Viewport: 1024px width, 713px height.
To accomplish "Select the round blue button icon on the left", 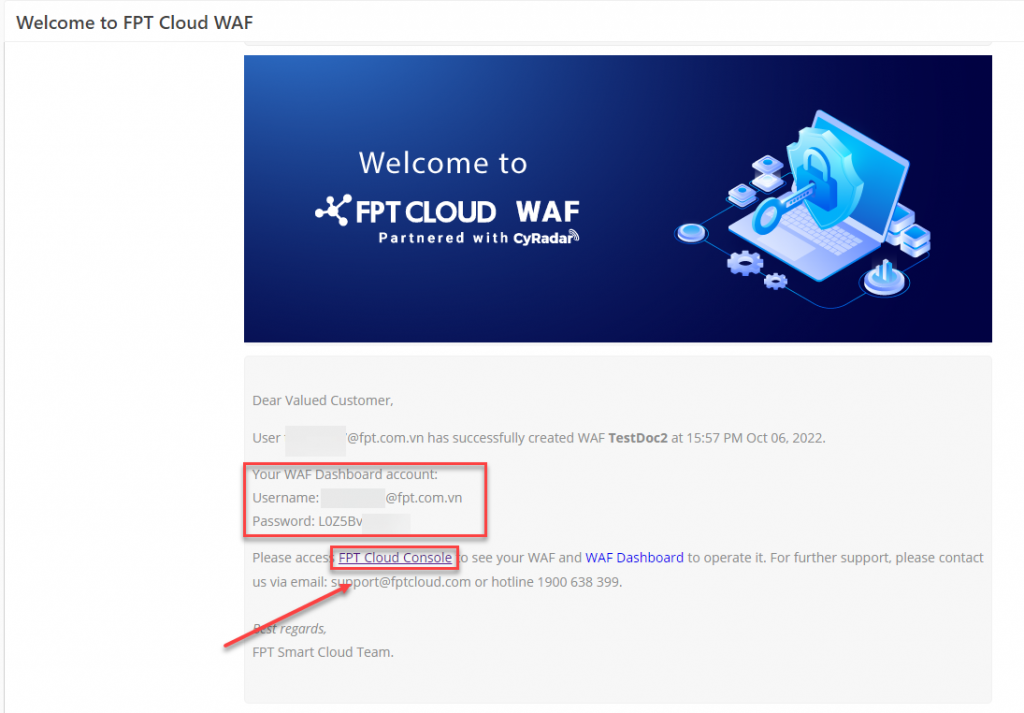I will pos(692,232).
